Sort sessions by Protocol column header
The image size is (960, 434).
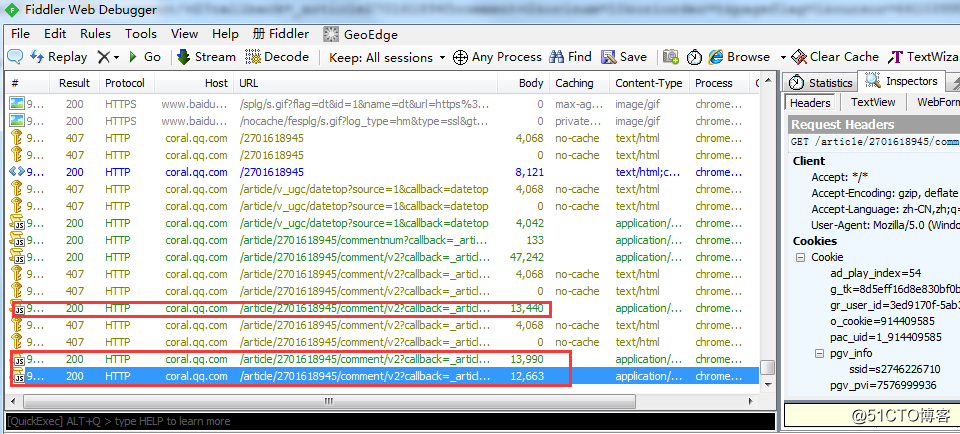coord(126,83)
